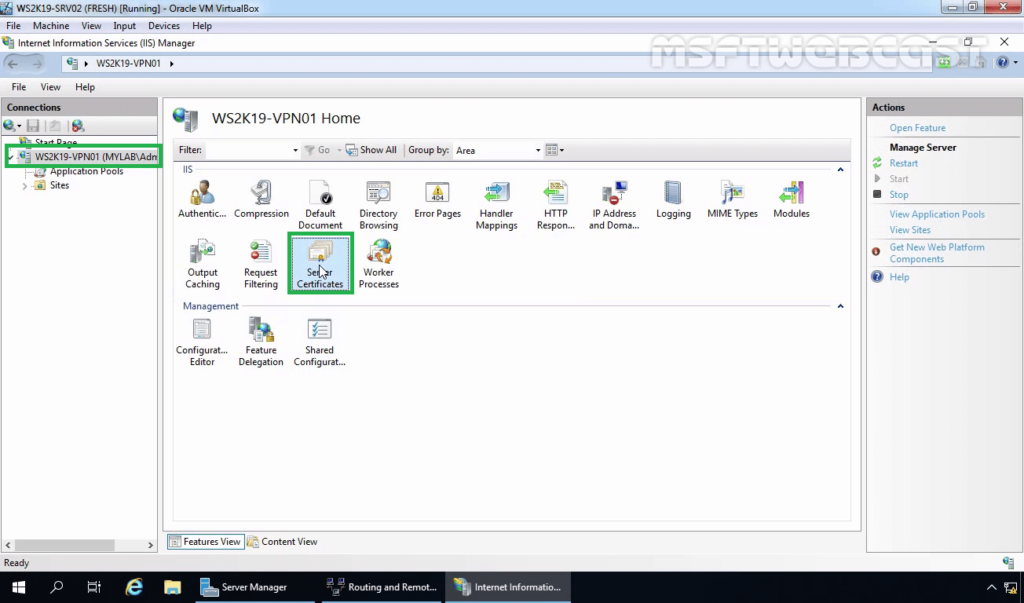Click Restart in Manage Server
Image resolution: width=1024 pixels, height=603 pixels.
903,163
